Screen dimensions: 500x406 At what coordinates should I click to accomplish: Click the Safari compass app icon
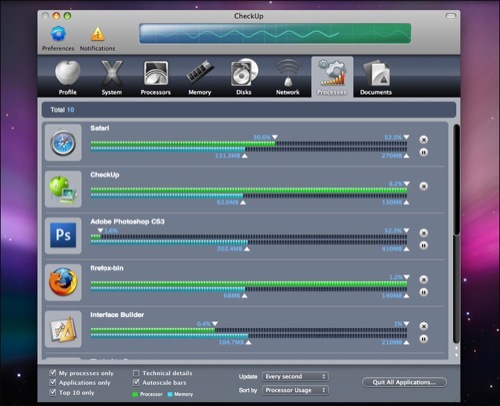click(x=63, y=143)
